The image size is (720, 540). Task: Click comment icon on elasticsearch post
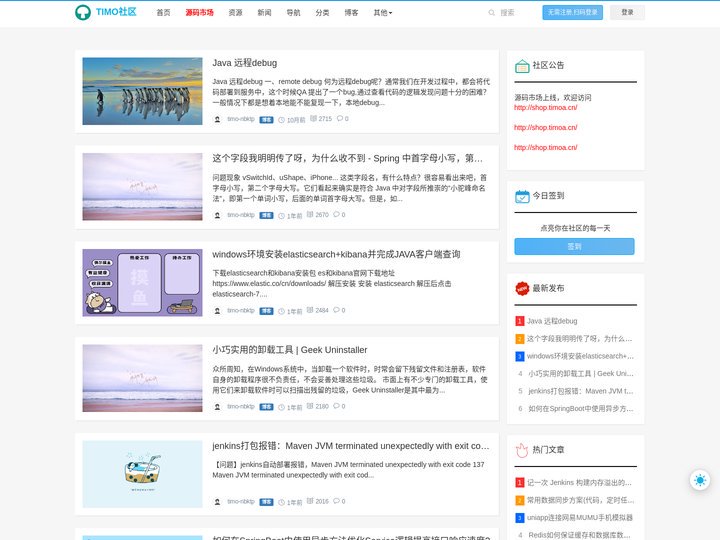click(x=337, y=310)
